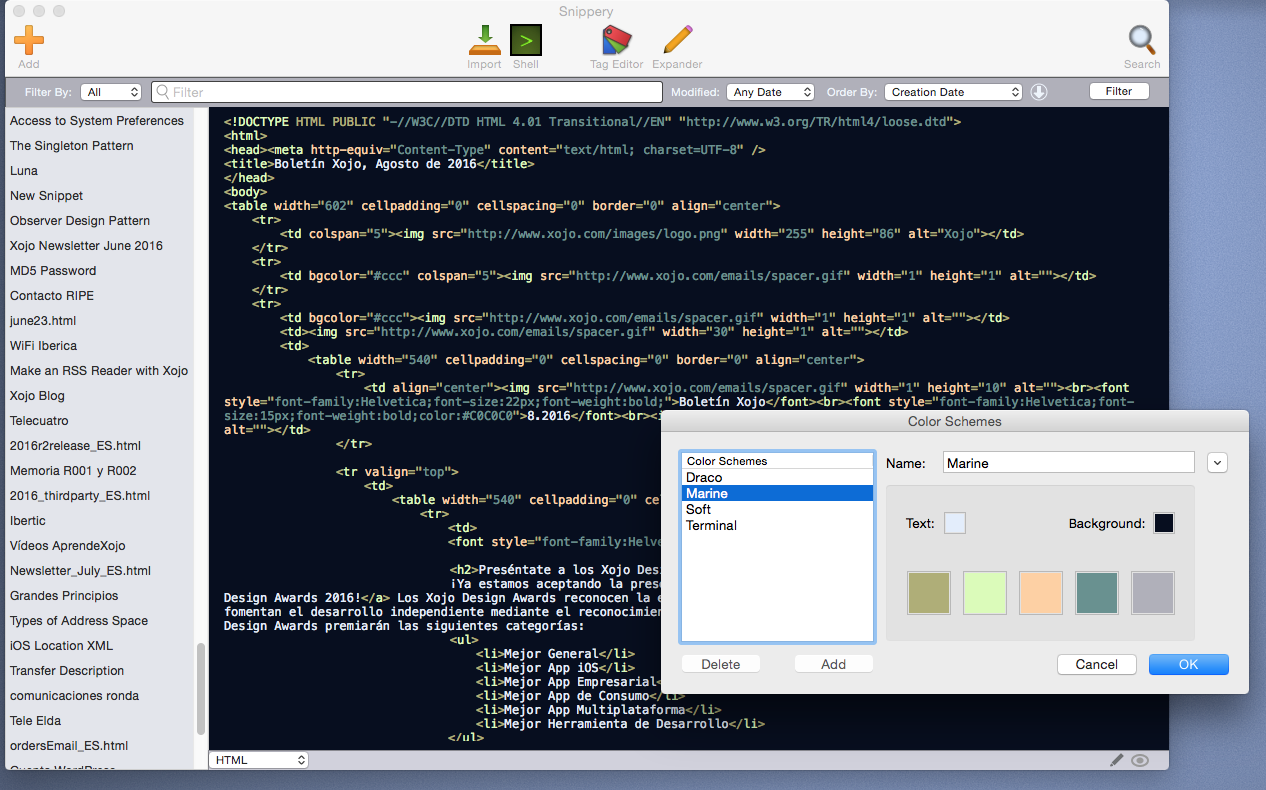The image size is (1266, 790).
Task: Open the Tag Editor
Action: click(617, 40)
